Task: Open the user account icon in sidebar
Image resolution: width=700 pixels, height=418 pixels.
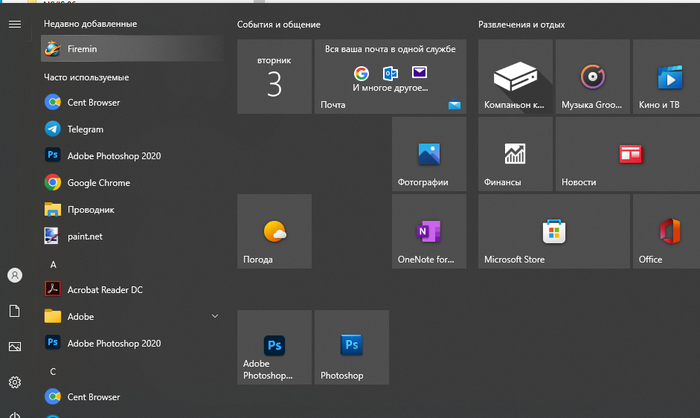Action: (x=15, y=275)
